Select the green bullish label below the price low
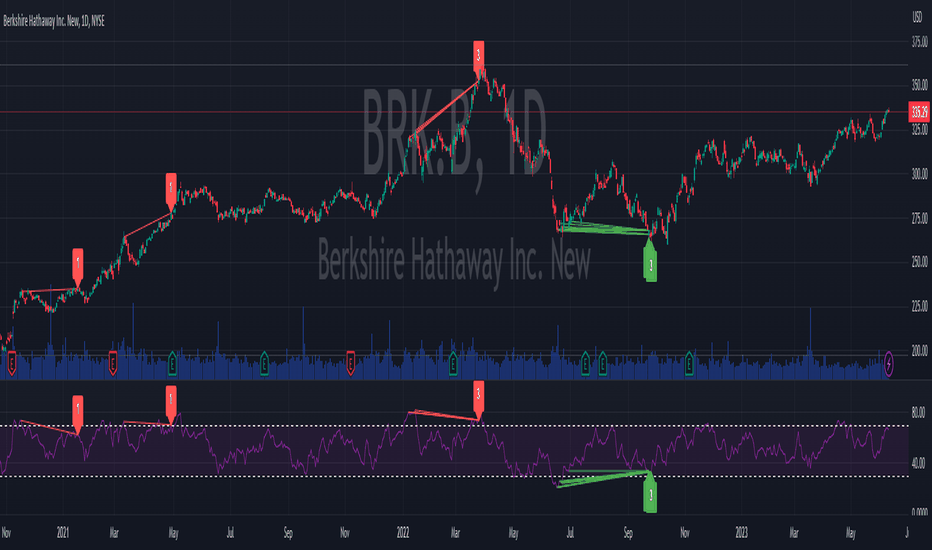The height and width of the screenshot is (550, 932). pyautogui.click(x=650, y=260)
